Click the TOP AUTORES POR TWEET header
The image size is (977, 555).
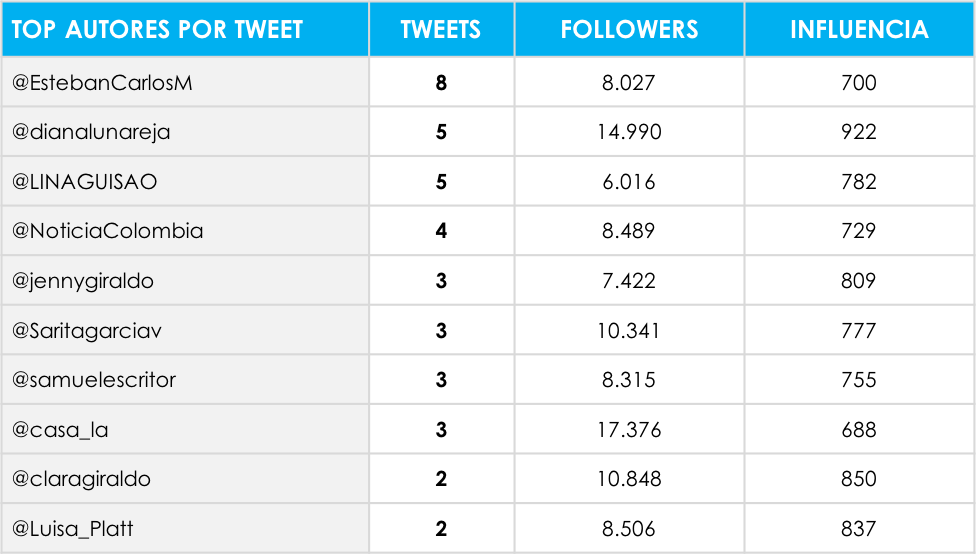(x=157, y=29)
